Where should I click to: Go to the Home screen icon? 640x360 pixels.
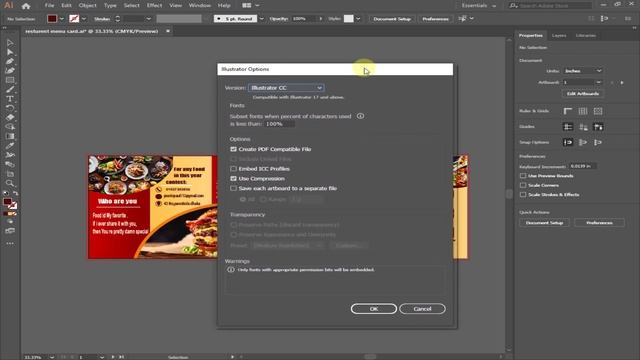(26, 6)
